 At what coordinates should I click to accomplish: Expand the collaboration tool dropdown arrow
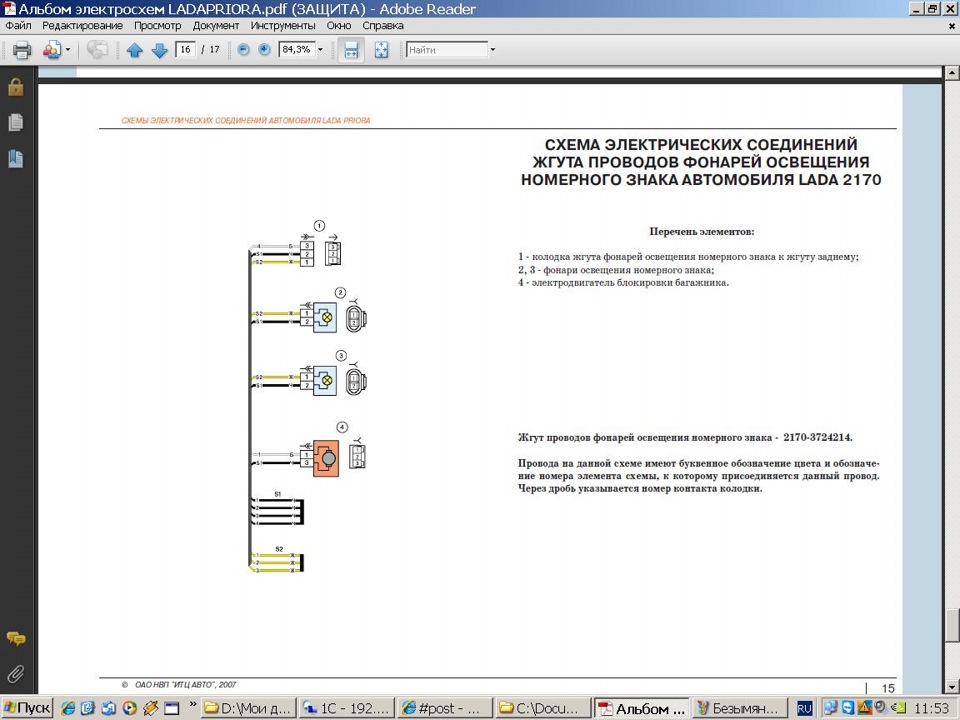point(68,50)
